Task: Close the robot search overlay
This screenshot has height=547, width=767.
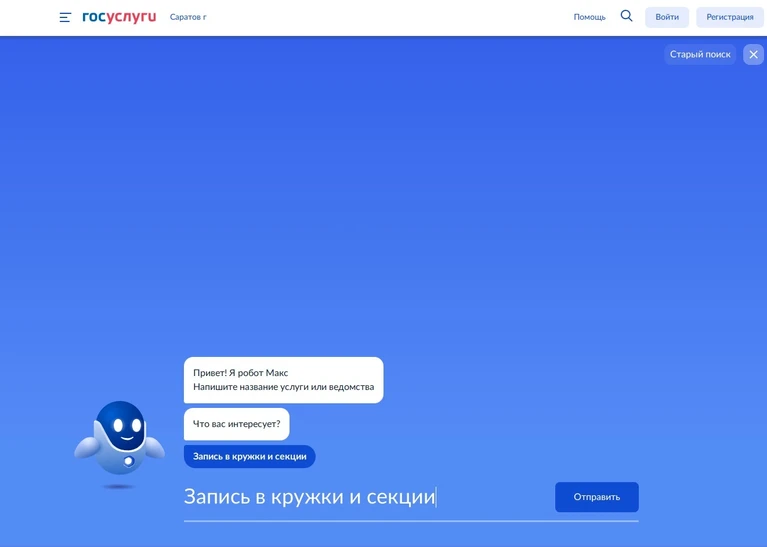Action: tap(753, 54)
